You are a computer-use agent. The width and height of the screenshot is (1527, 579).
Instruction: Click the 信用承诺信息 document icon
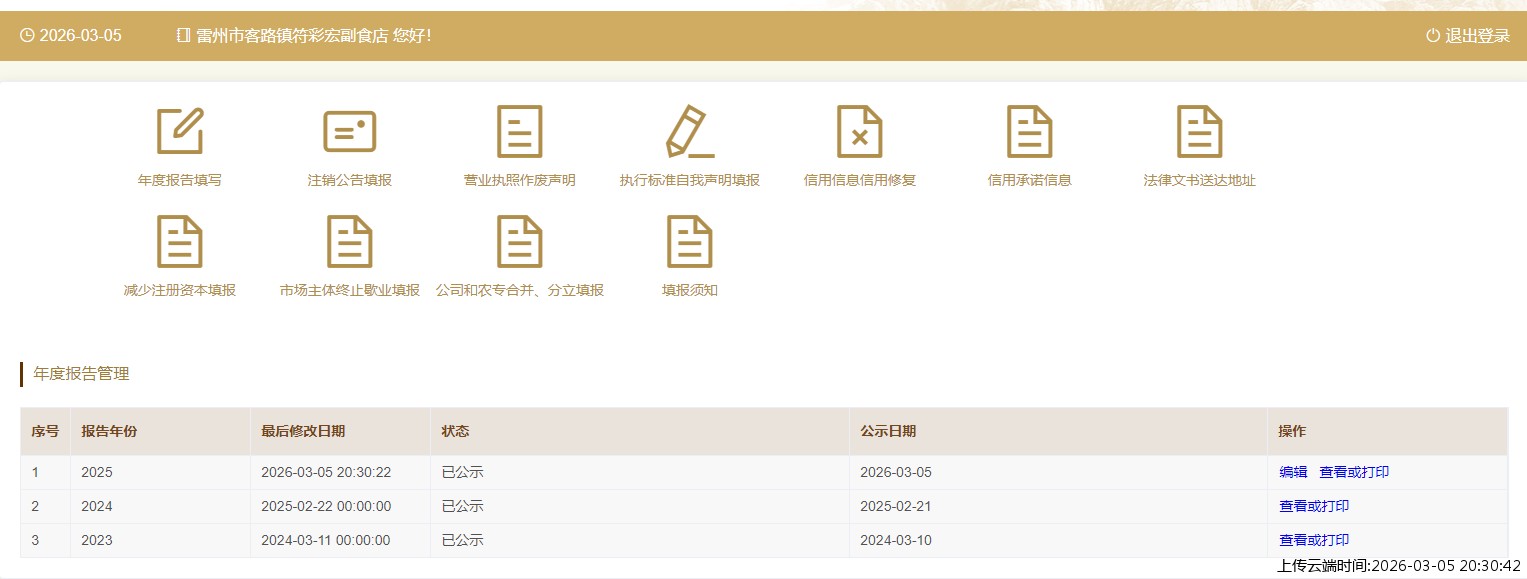[1030, 131]
